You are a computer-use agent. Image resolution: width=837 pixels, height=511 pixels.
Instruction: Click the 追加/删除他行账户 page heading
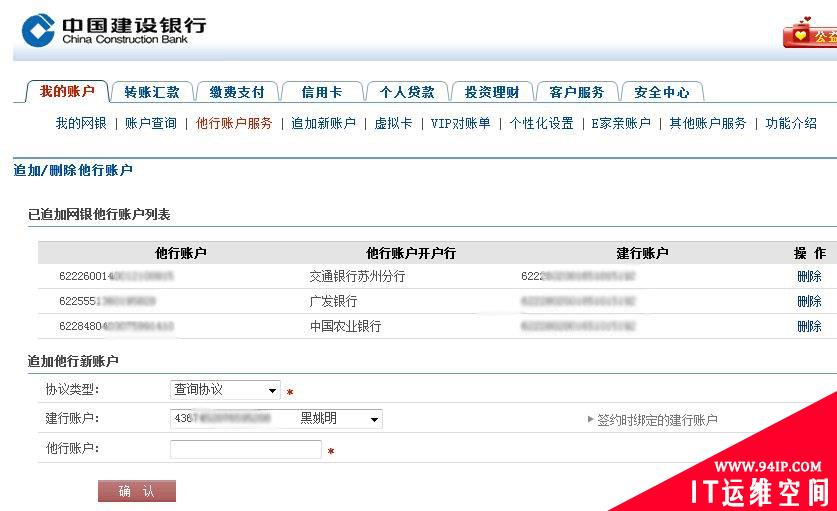(73, 170)
